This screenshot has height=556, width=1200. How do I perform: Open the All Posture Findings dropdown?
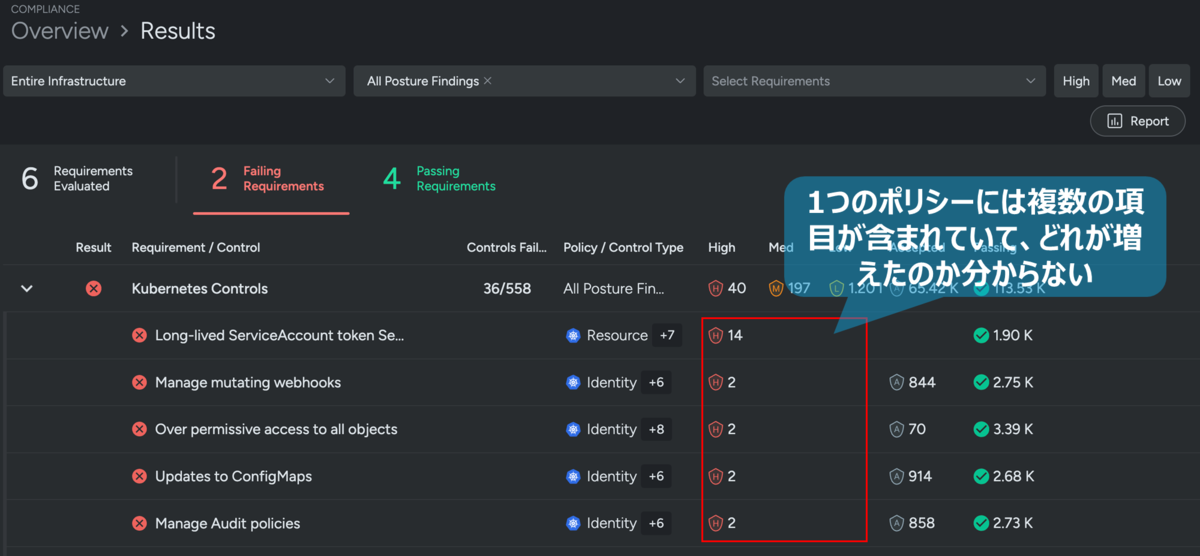point(525,81)
